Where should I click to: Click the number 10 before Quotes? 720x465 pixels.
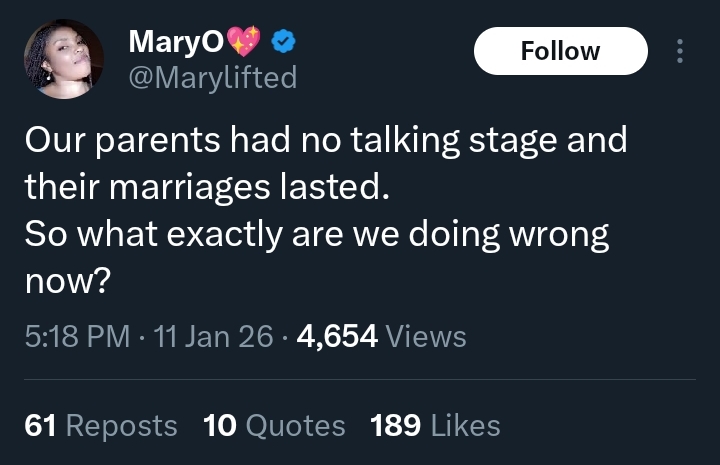219,426
